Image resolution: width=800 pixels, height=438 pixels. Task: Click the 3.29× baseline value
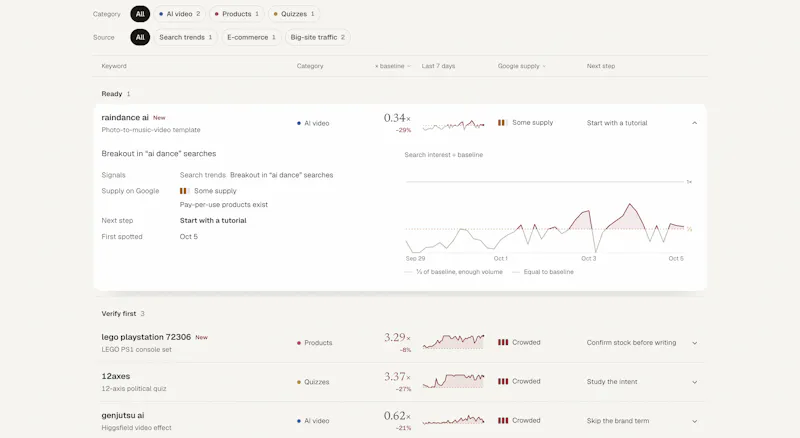coord(397,337)
